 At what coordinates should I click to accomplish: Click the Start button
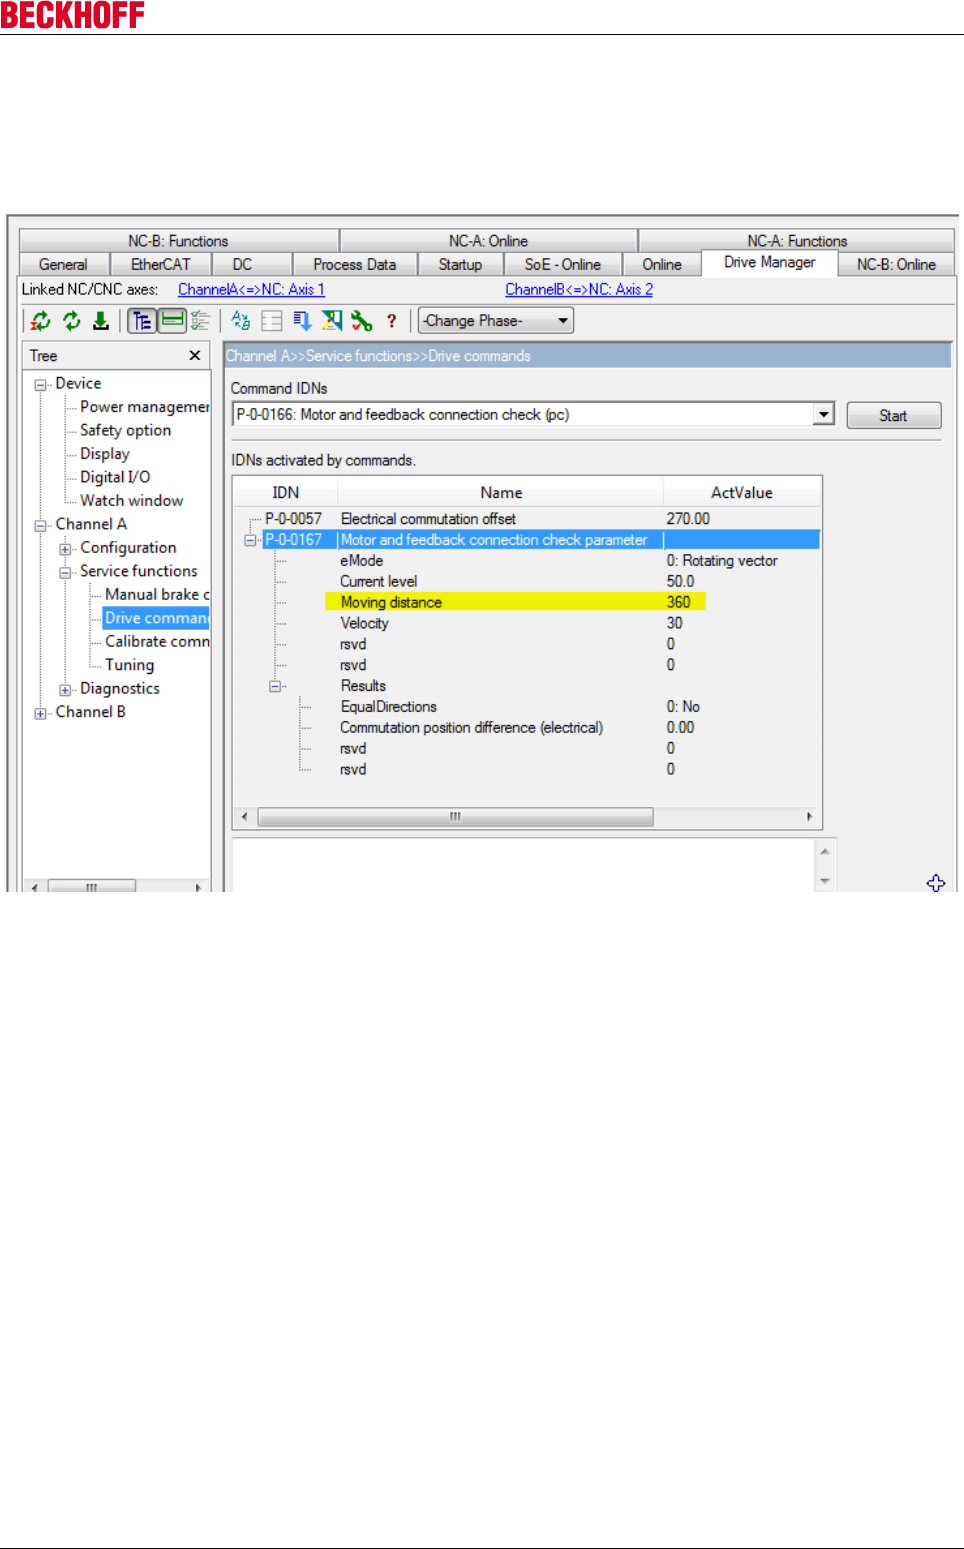tap(893, 416)
